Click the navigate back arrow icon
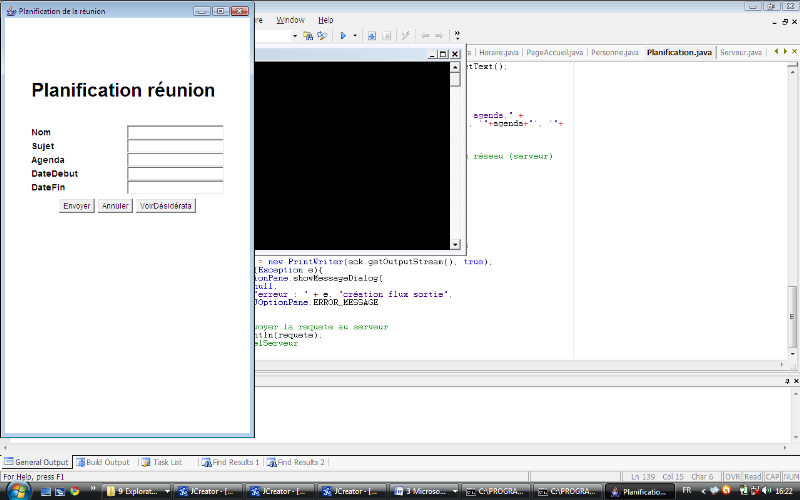Viewport: 800px width, 500px height. 425,35
